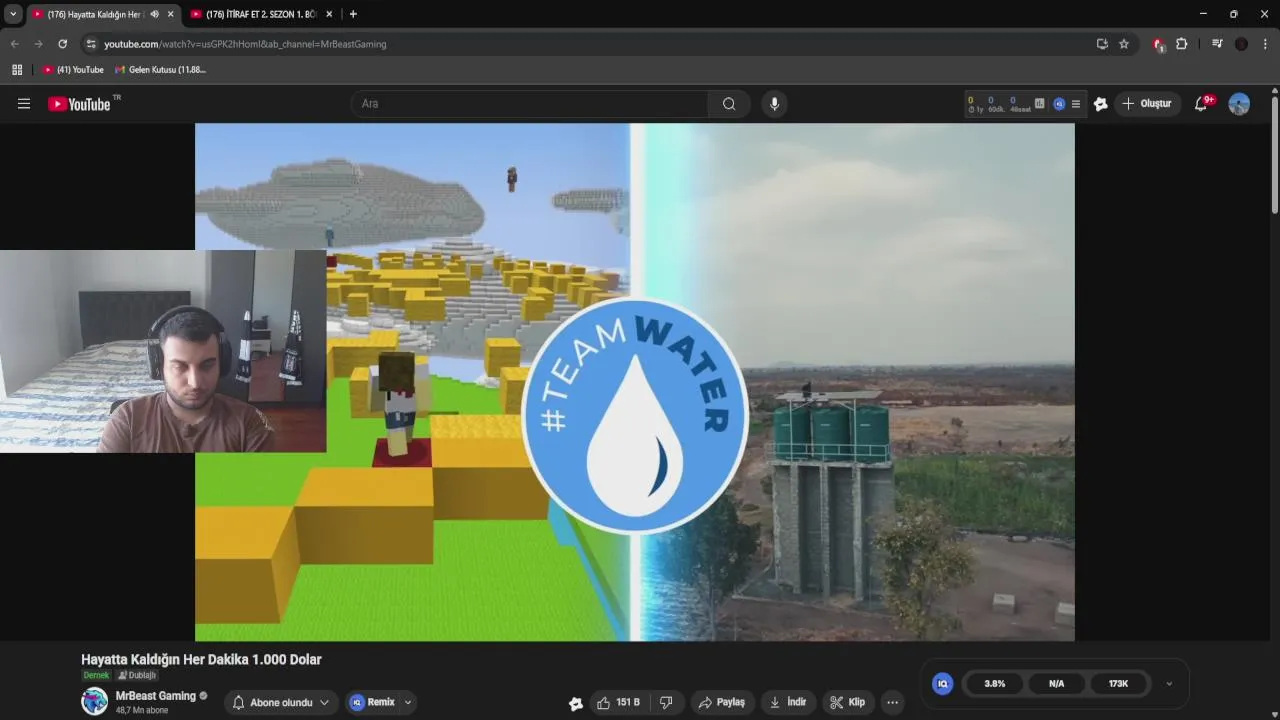Download the video with İndir
Image resolution: width=1280 pixels, height=720 pixels.
coord(790,702)
